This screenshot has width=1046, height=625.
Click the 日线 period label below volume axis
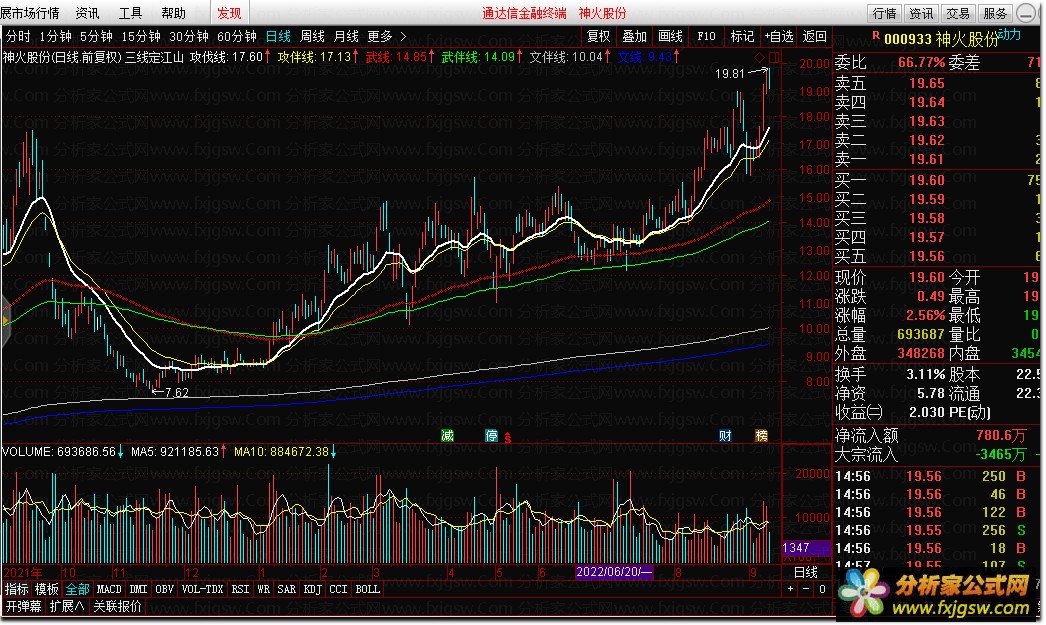[x=805, y=572]
